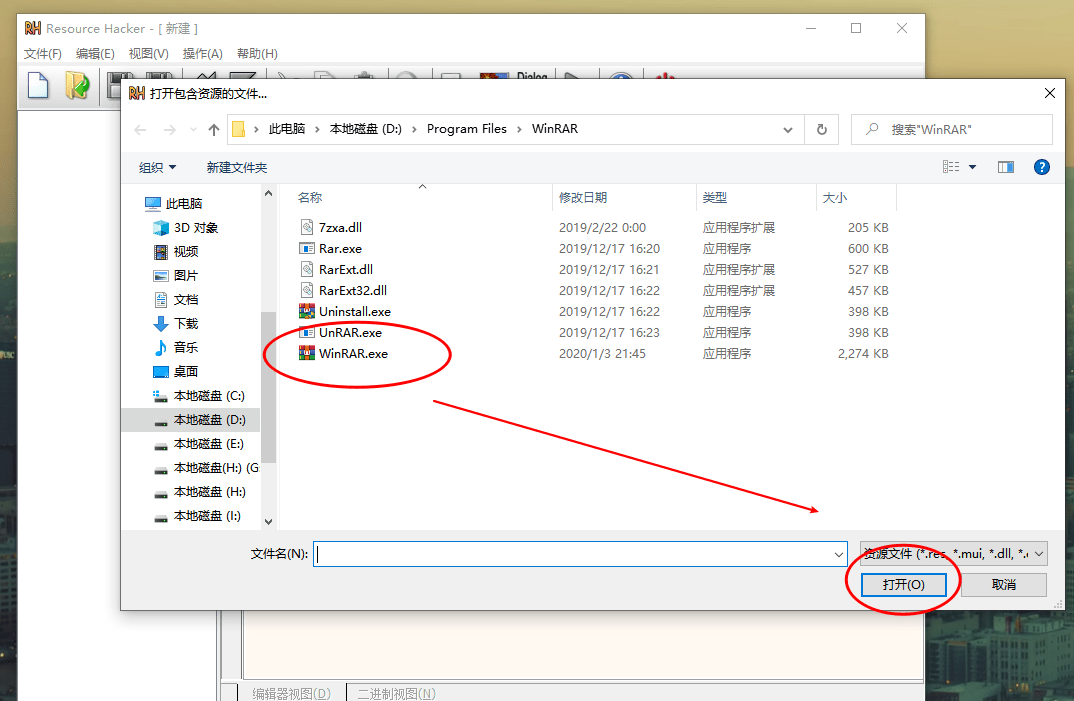
Task: Open the 文件(F) menu
Action: point(42,53)
